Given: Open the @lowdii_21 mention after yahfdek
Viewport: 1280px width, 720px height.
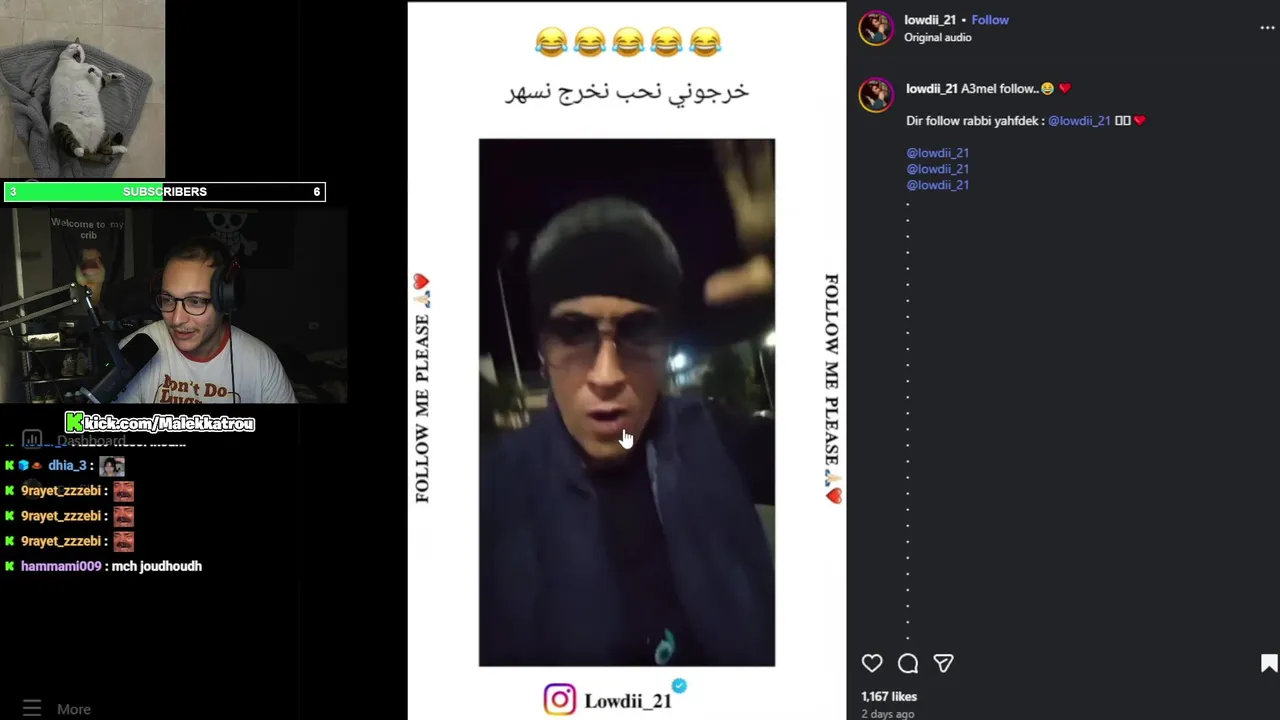Looking at the screenshot, I should 1079,121.
